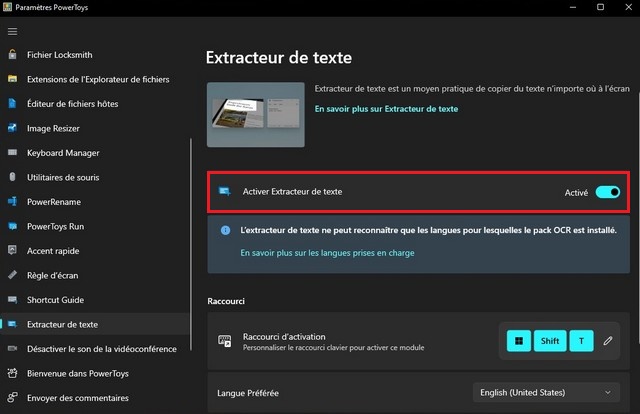Click the Bienvenue dans PowerToys icon
The height and width of the screenshot is (414, 640).
click(x=13, y=373)
